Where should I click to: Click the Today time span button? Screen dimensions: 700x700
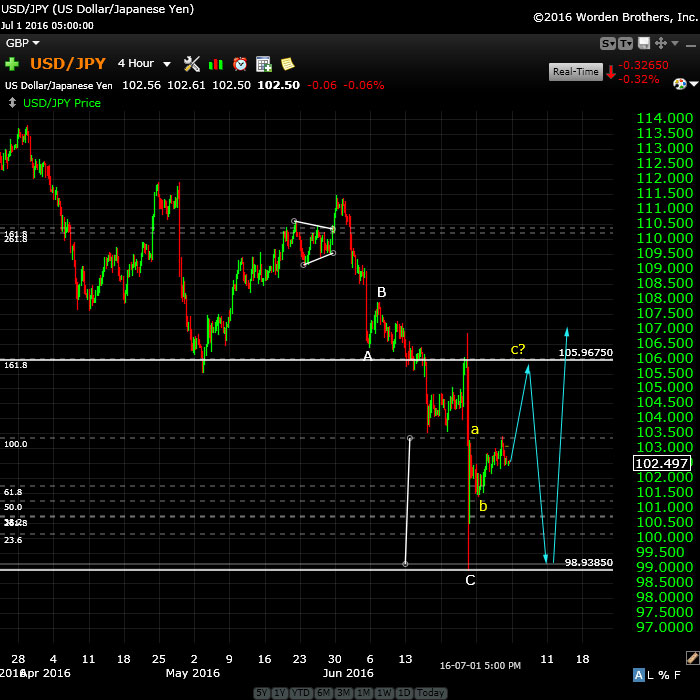pyautogui.click(x=430, y=692)
